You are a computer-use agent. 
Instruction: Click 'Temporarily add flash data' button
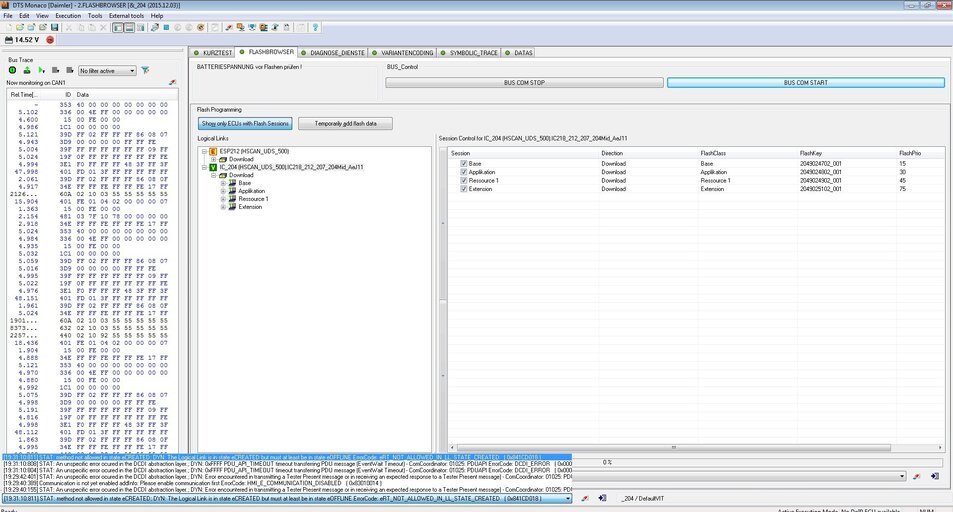coord(345,123)
